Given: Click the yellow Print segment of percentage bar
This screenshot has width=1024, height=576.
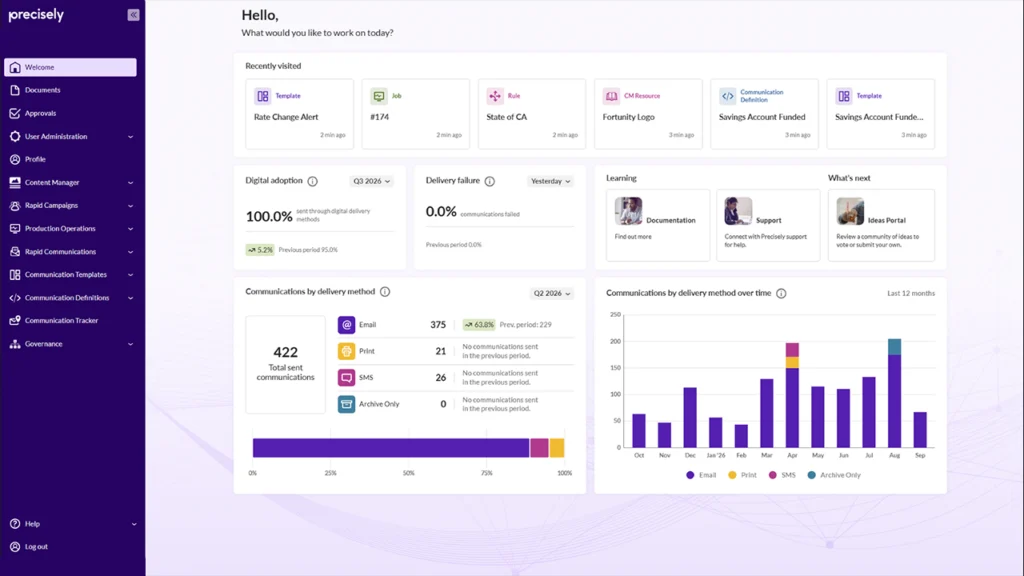Looking at the screenshot, I should coord(556,447).
